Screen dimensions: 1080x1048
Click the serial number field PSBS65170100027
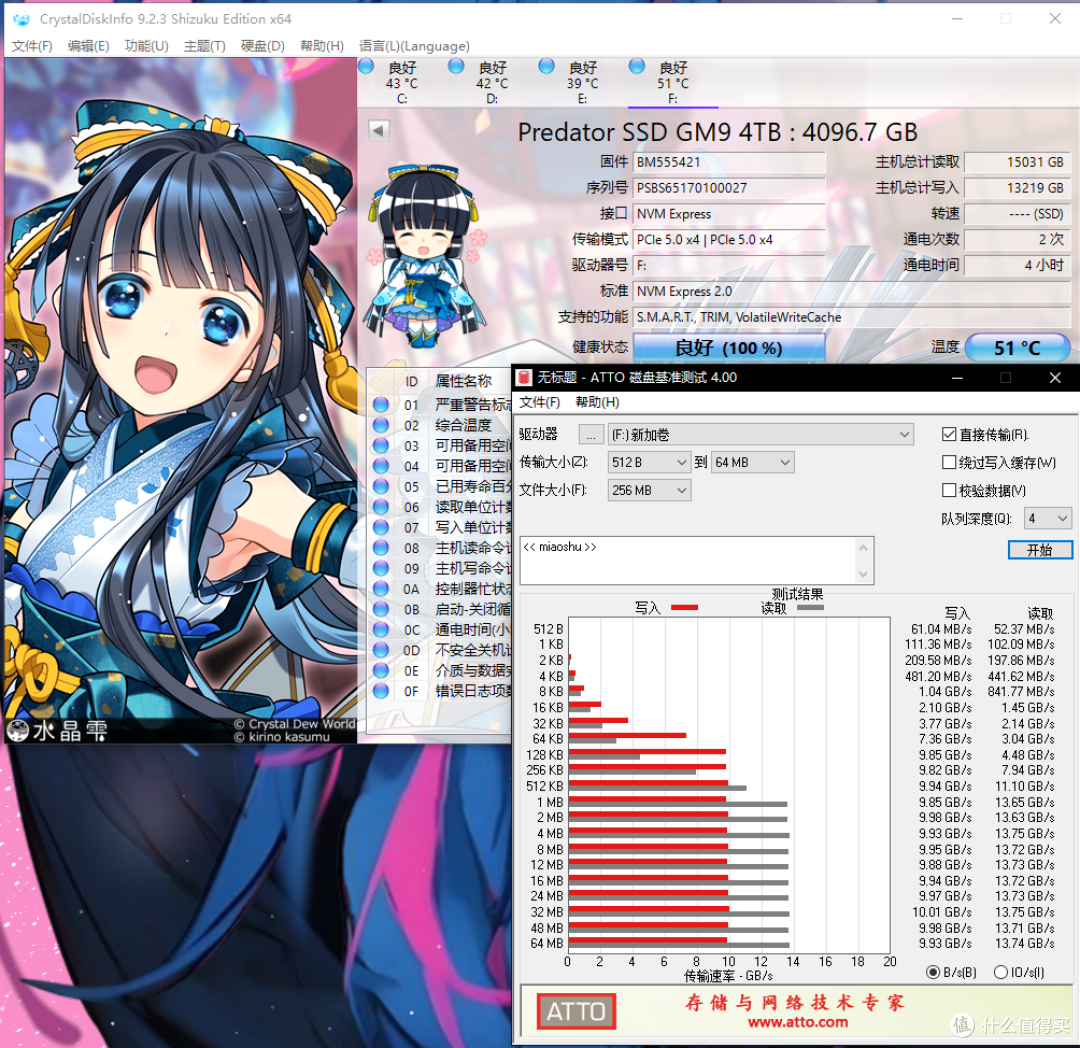click(x=729, y=188)
